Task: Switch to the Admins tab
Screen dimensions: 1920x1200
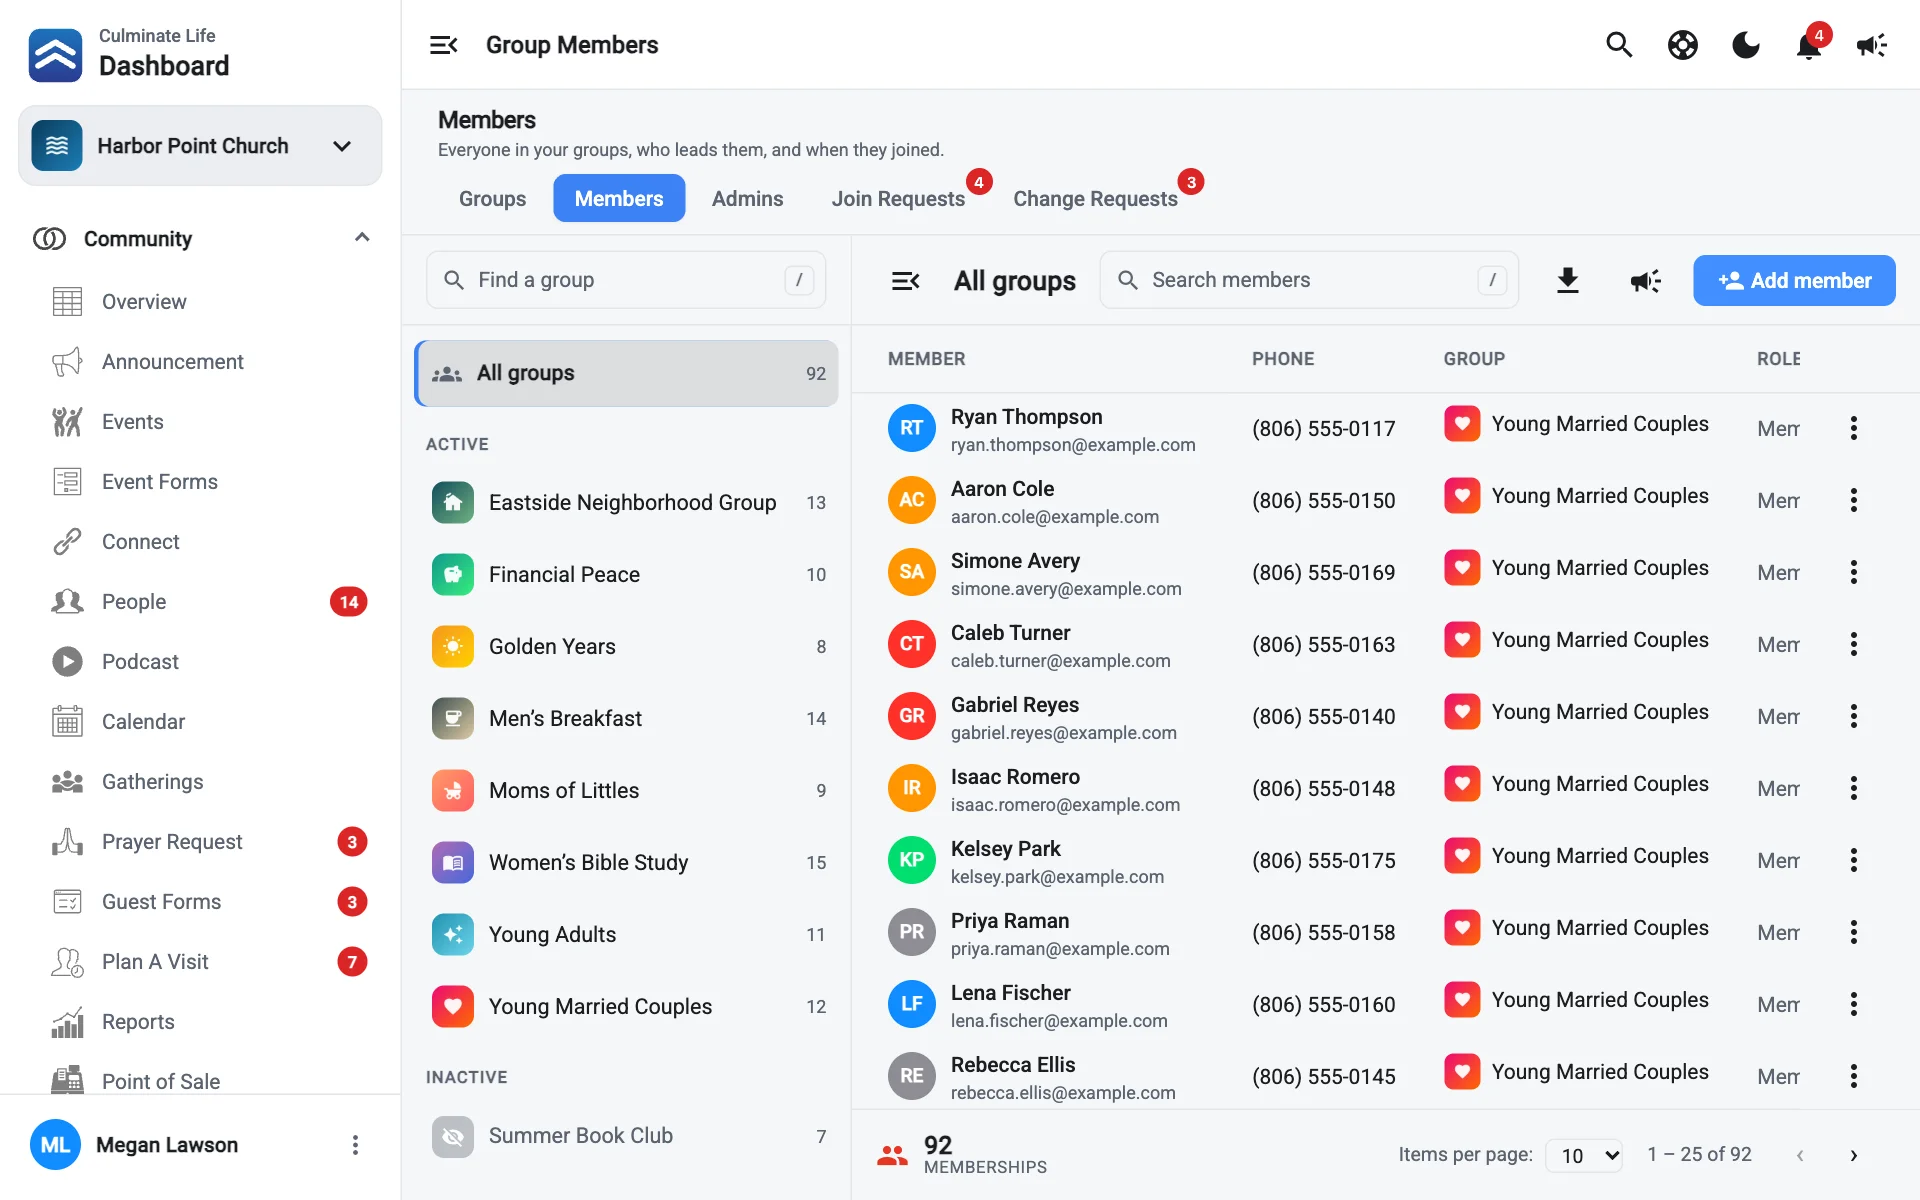Action: coord(747,198)
